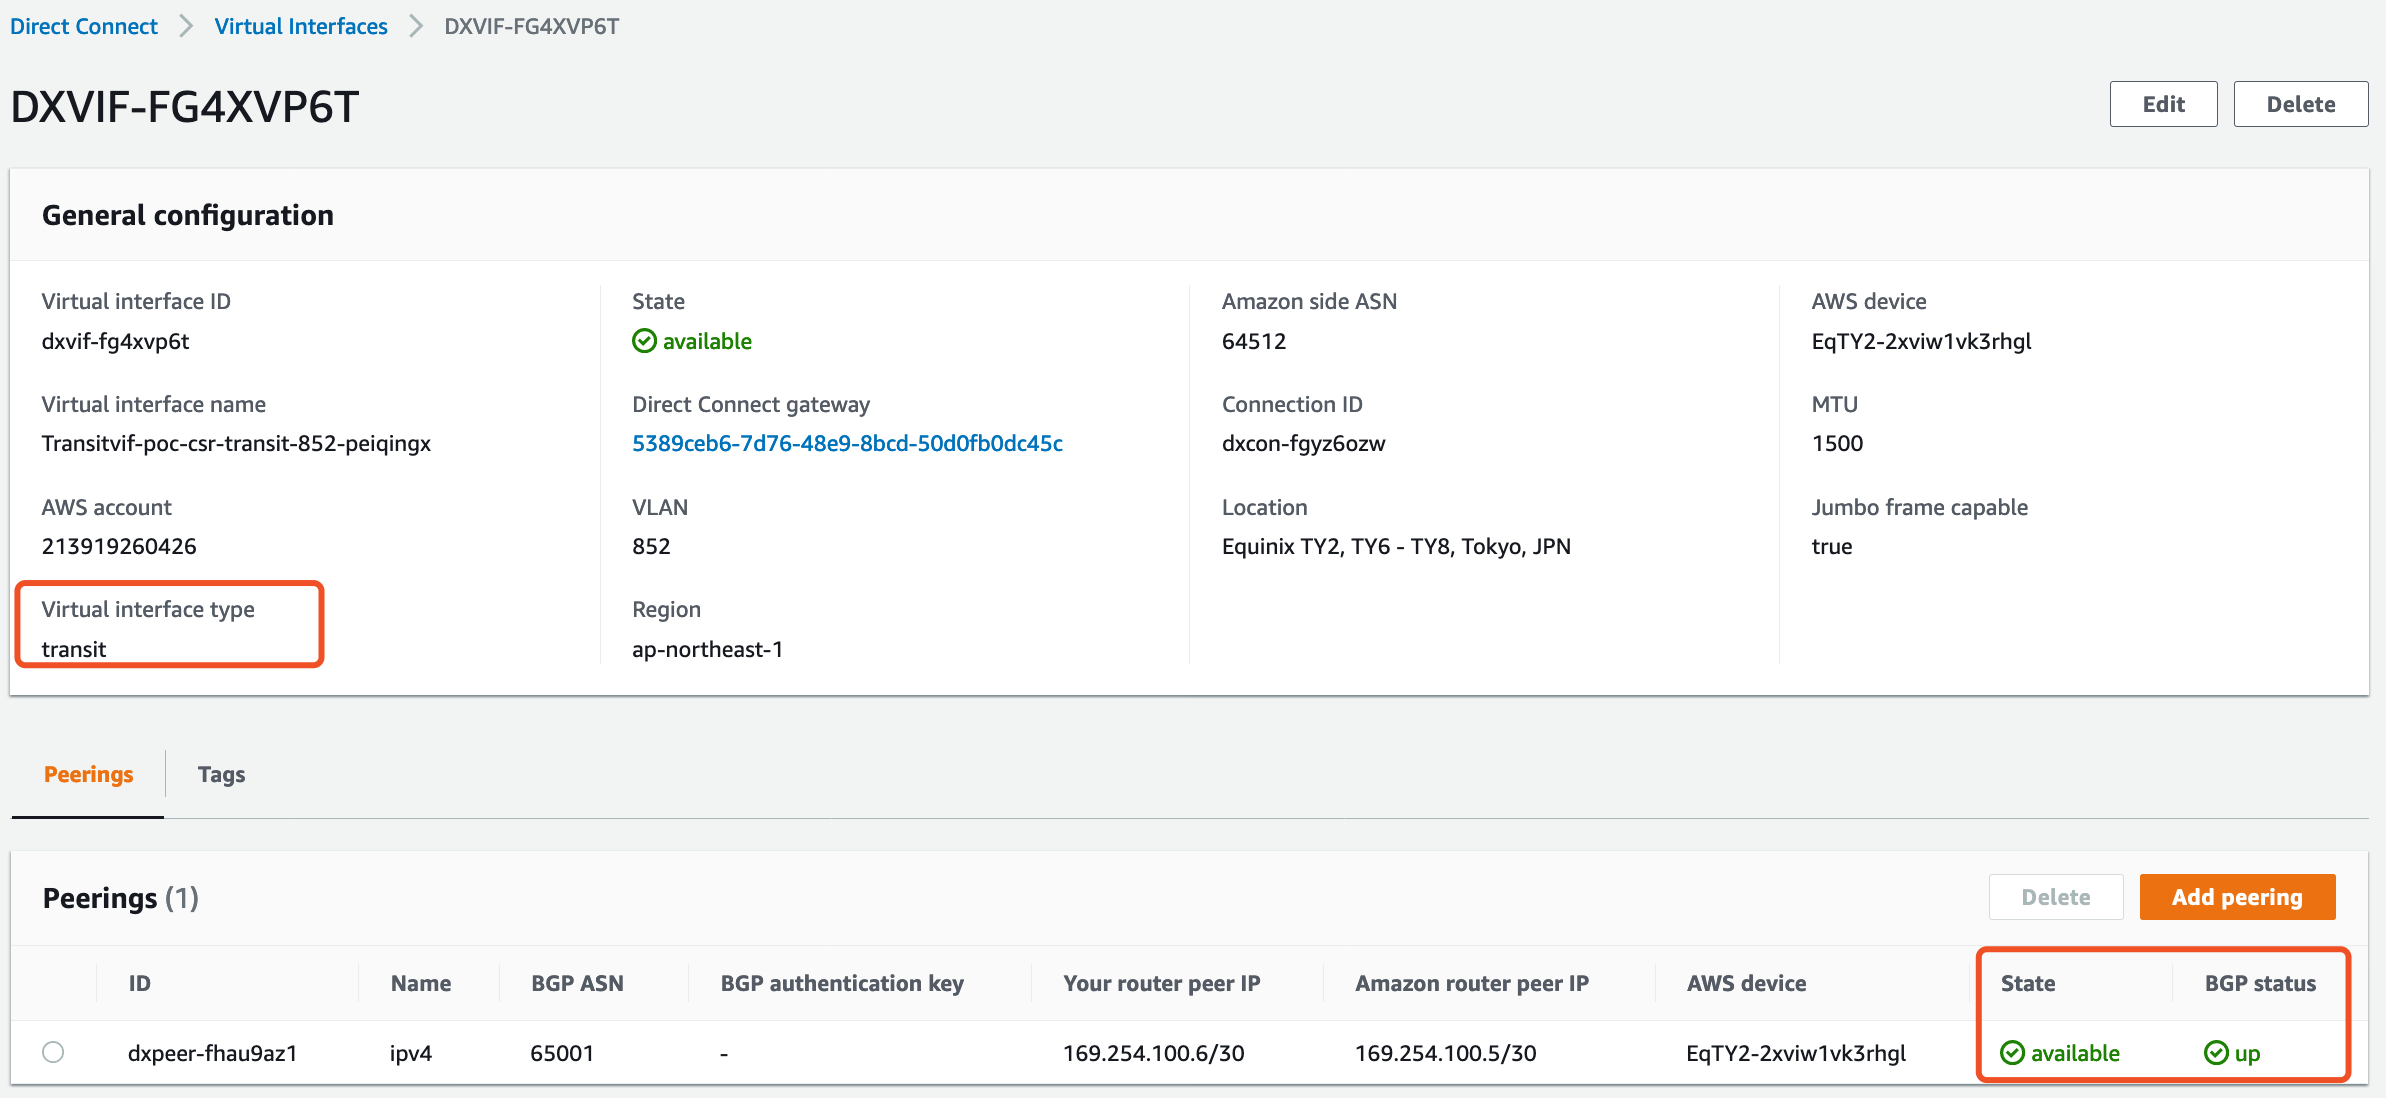Click the breadcrumb chevron after Direct Connect
The image size is (2386, 1098).
coord(186,26)
